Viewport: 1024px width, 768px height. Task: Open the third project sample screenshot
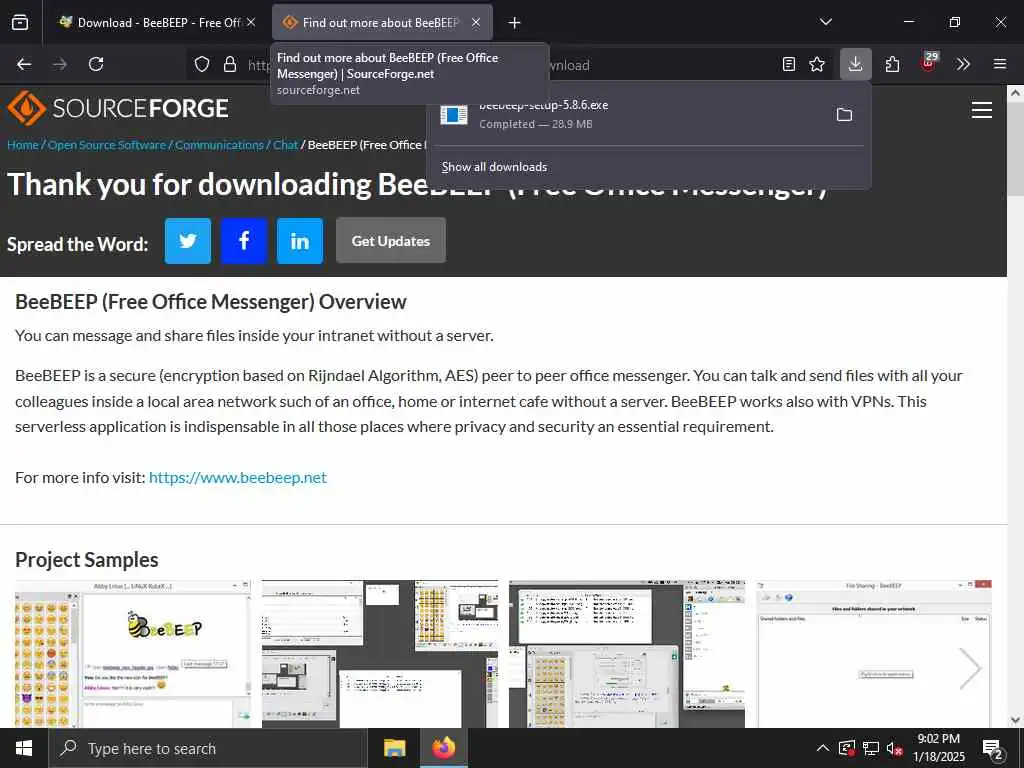click(x=627, y=654)
